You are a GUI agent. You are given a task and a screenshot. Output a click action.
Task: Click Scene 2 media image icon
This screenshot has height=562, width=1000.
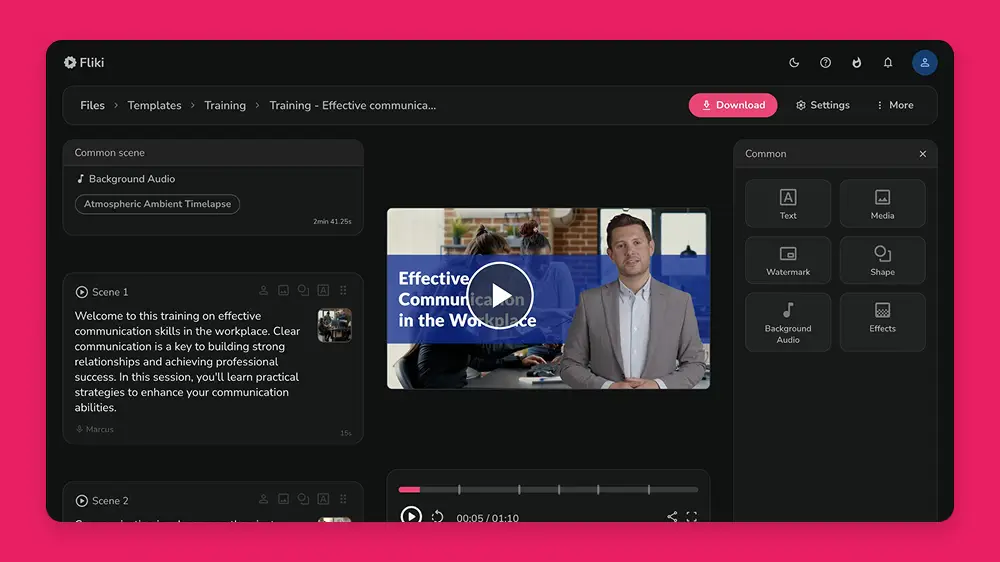[x=283, y=499]
